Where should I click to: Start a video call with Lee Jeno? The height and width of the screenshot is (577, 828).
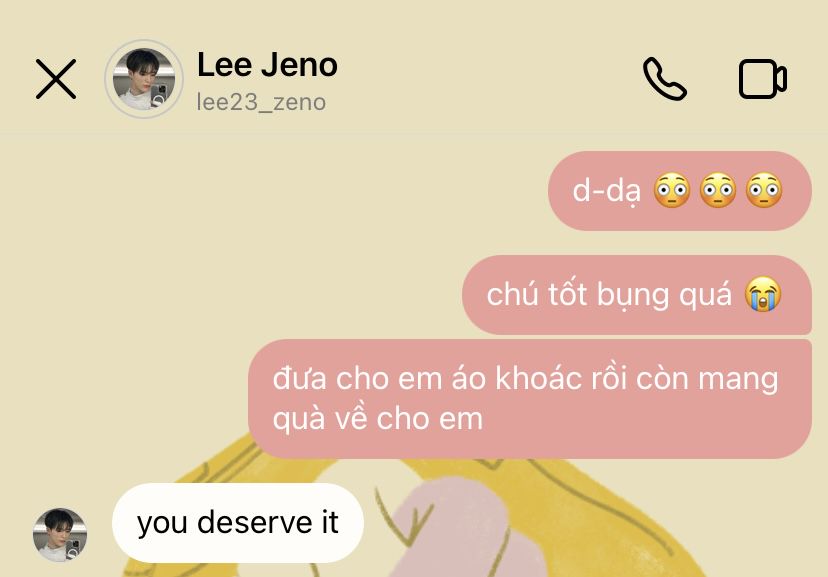(x=763, y=79)
